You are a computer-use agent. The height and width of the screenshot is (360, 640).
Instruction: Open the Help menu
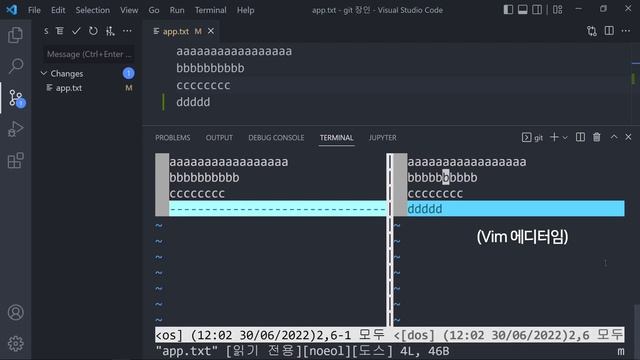(x=245, y=10)
